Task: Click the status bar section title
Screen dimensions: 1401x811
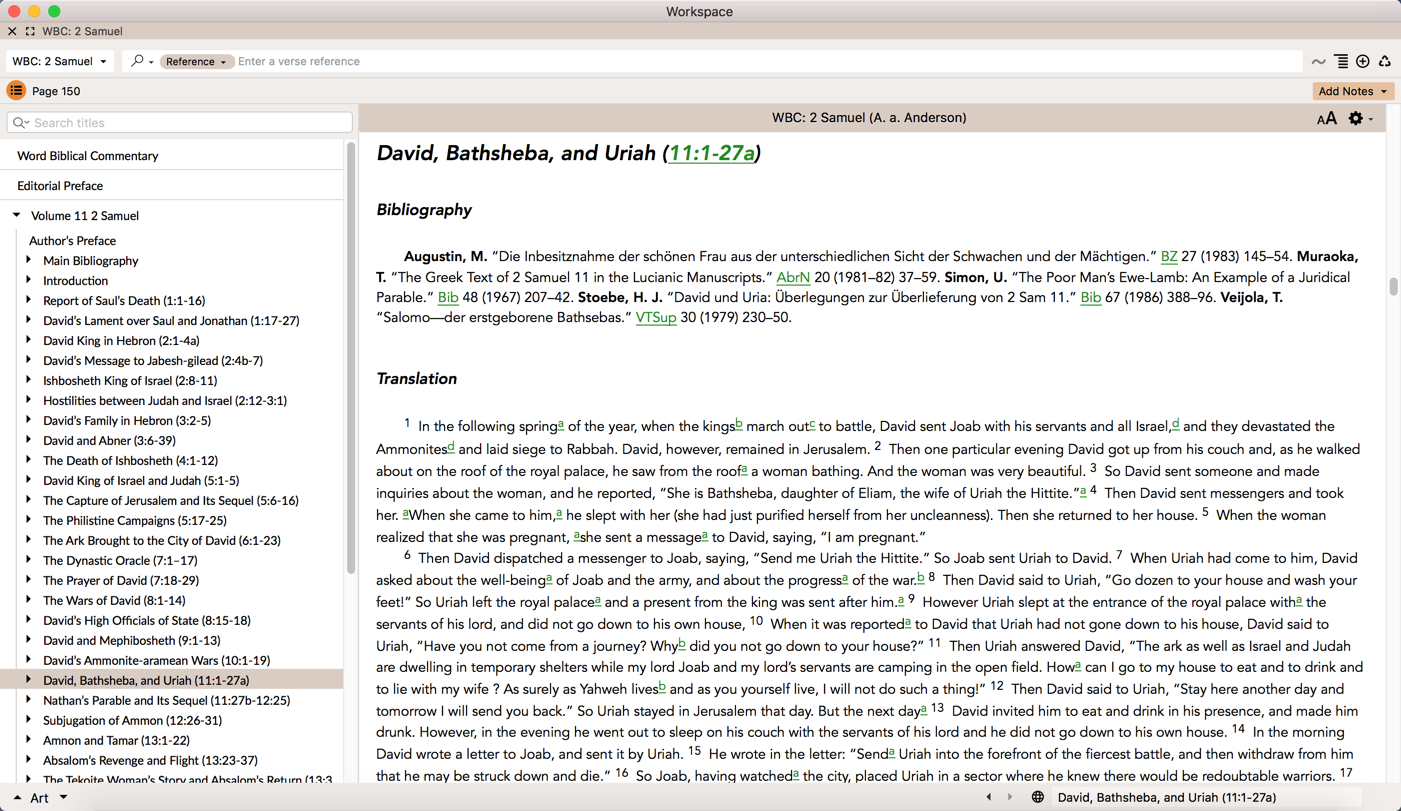Action: 1167,797
